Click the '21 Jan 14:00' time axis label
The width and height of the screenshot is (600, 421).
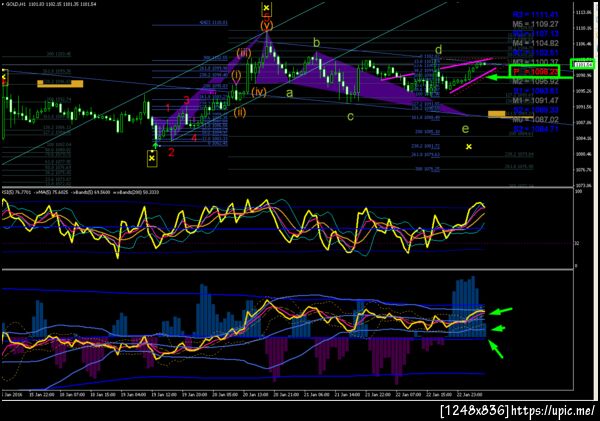point(347,394)
